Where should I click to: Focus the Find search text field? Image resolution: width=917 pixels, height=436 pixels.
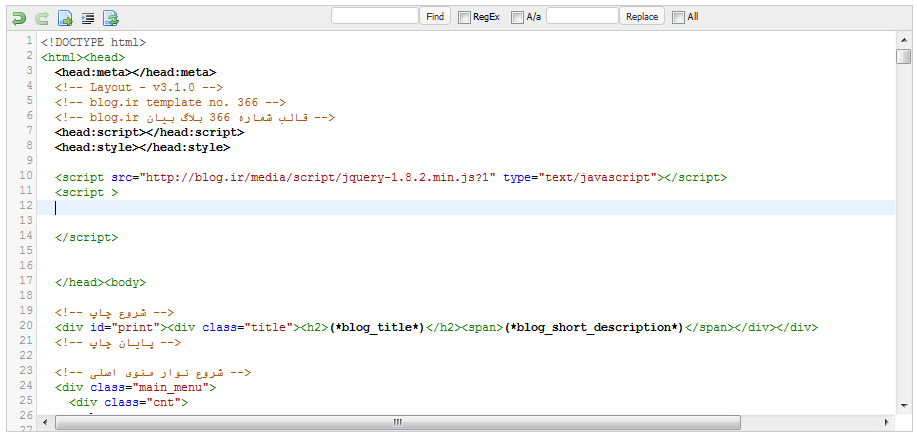pyautogui.click(x=375, y=16)
